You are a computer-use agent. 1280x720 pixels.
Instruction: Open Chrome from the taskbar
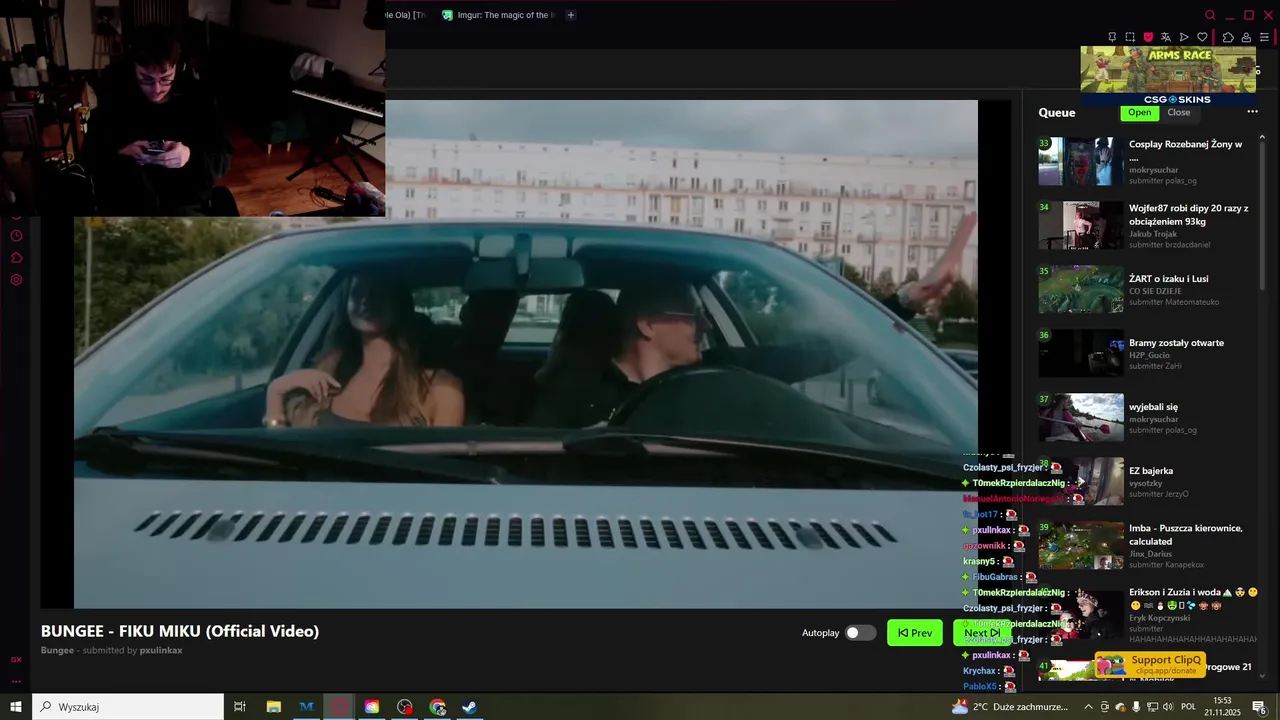pos(437,707)
